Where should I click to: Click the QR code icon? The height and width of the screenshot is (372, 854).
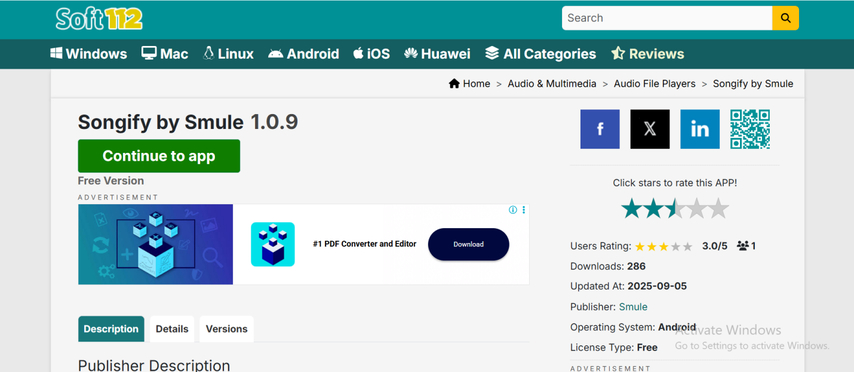[750, 129]
